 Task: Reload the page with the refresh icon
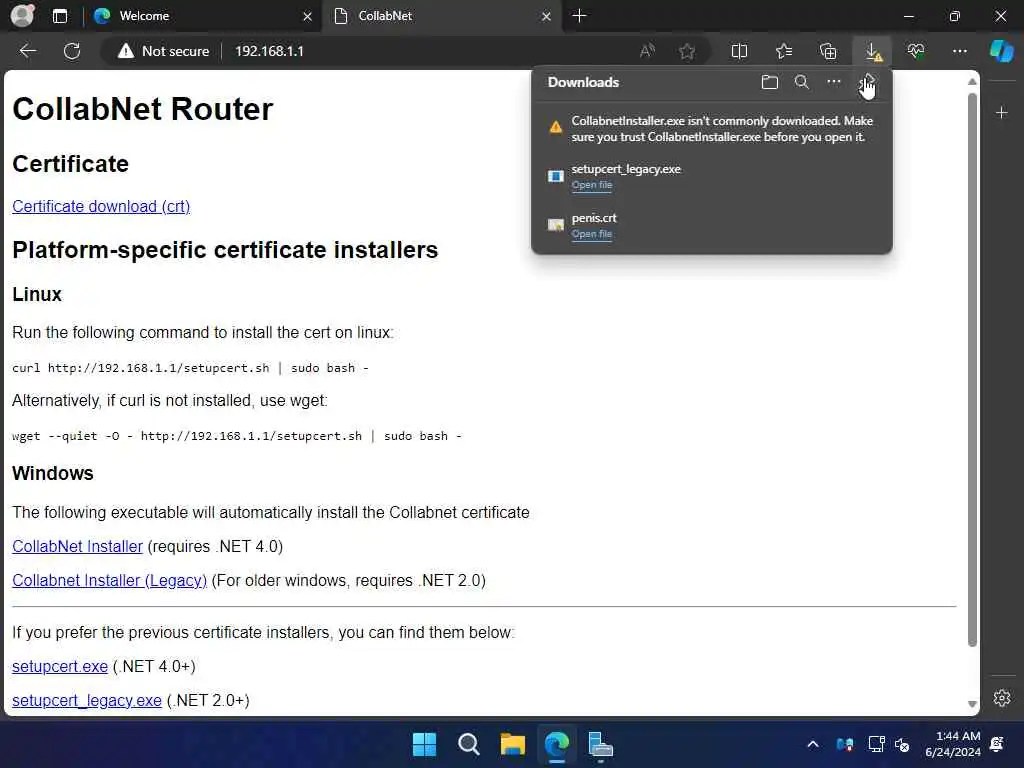coord(72,51)
